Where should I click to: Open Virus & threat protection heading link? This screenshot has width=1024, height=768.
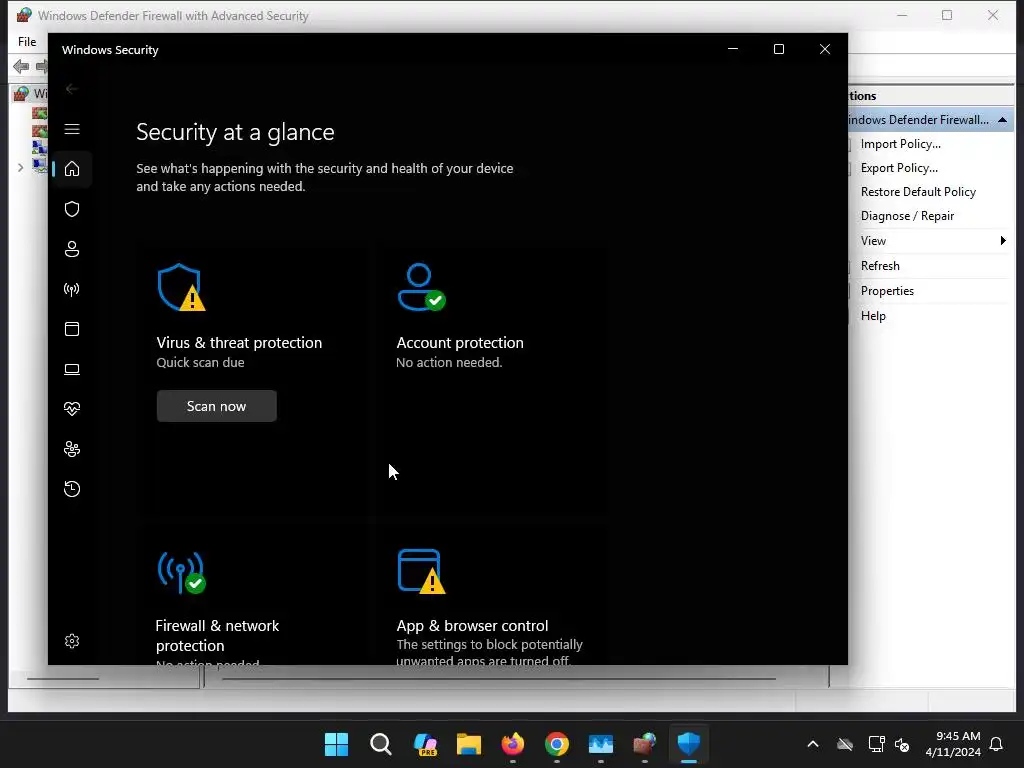click(x=239, y=343)
